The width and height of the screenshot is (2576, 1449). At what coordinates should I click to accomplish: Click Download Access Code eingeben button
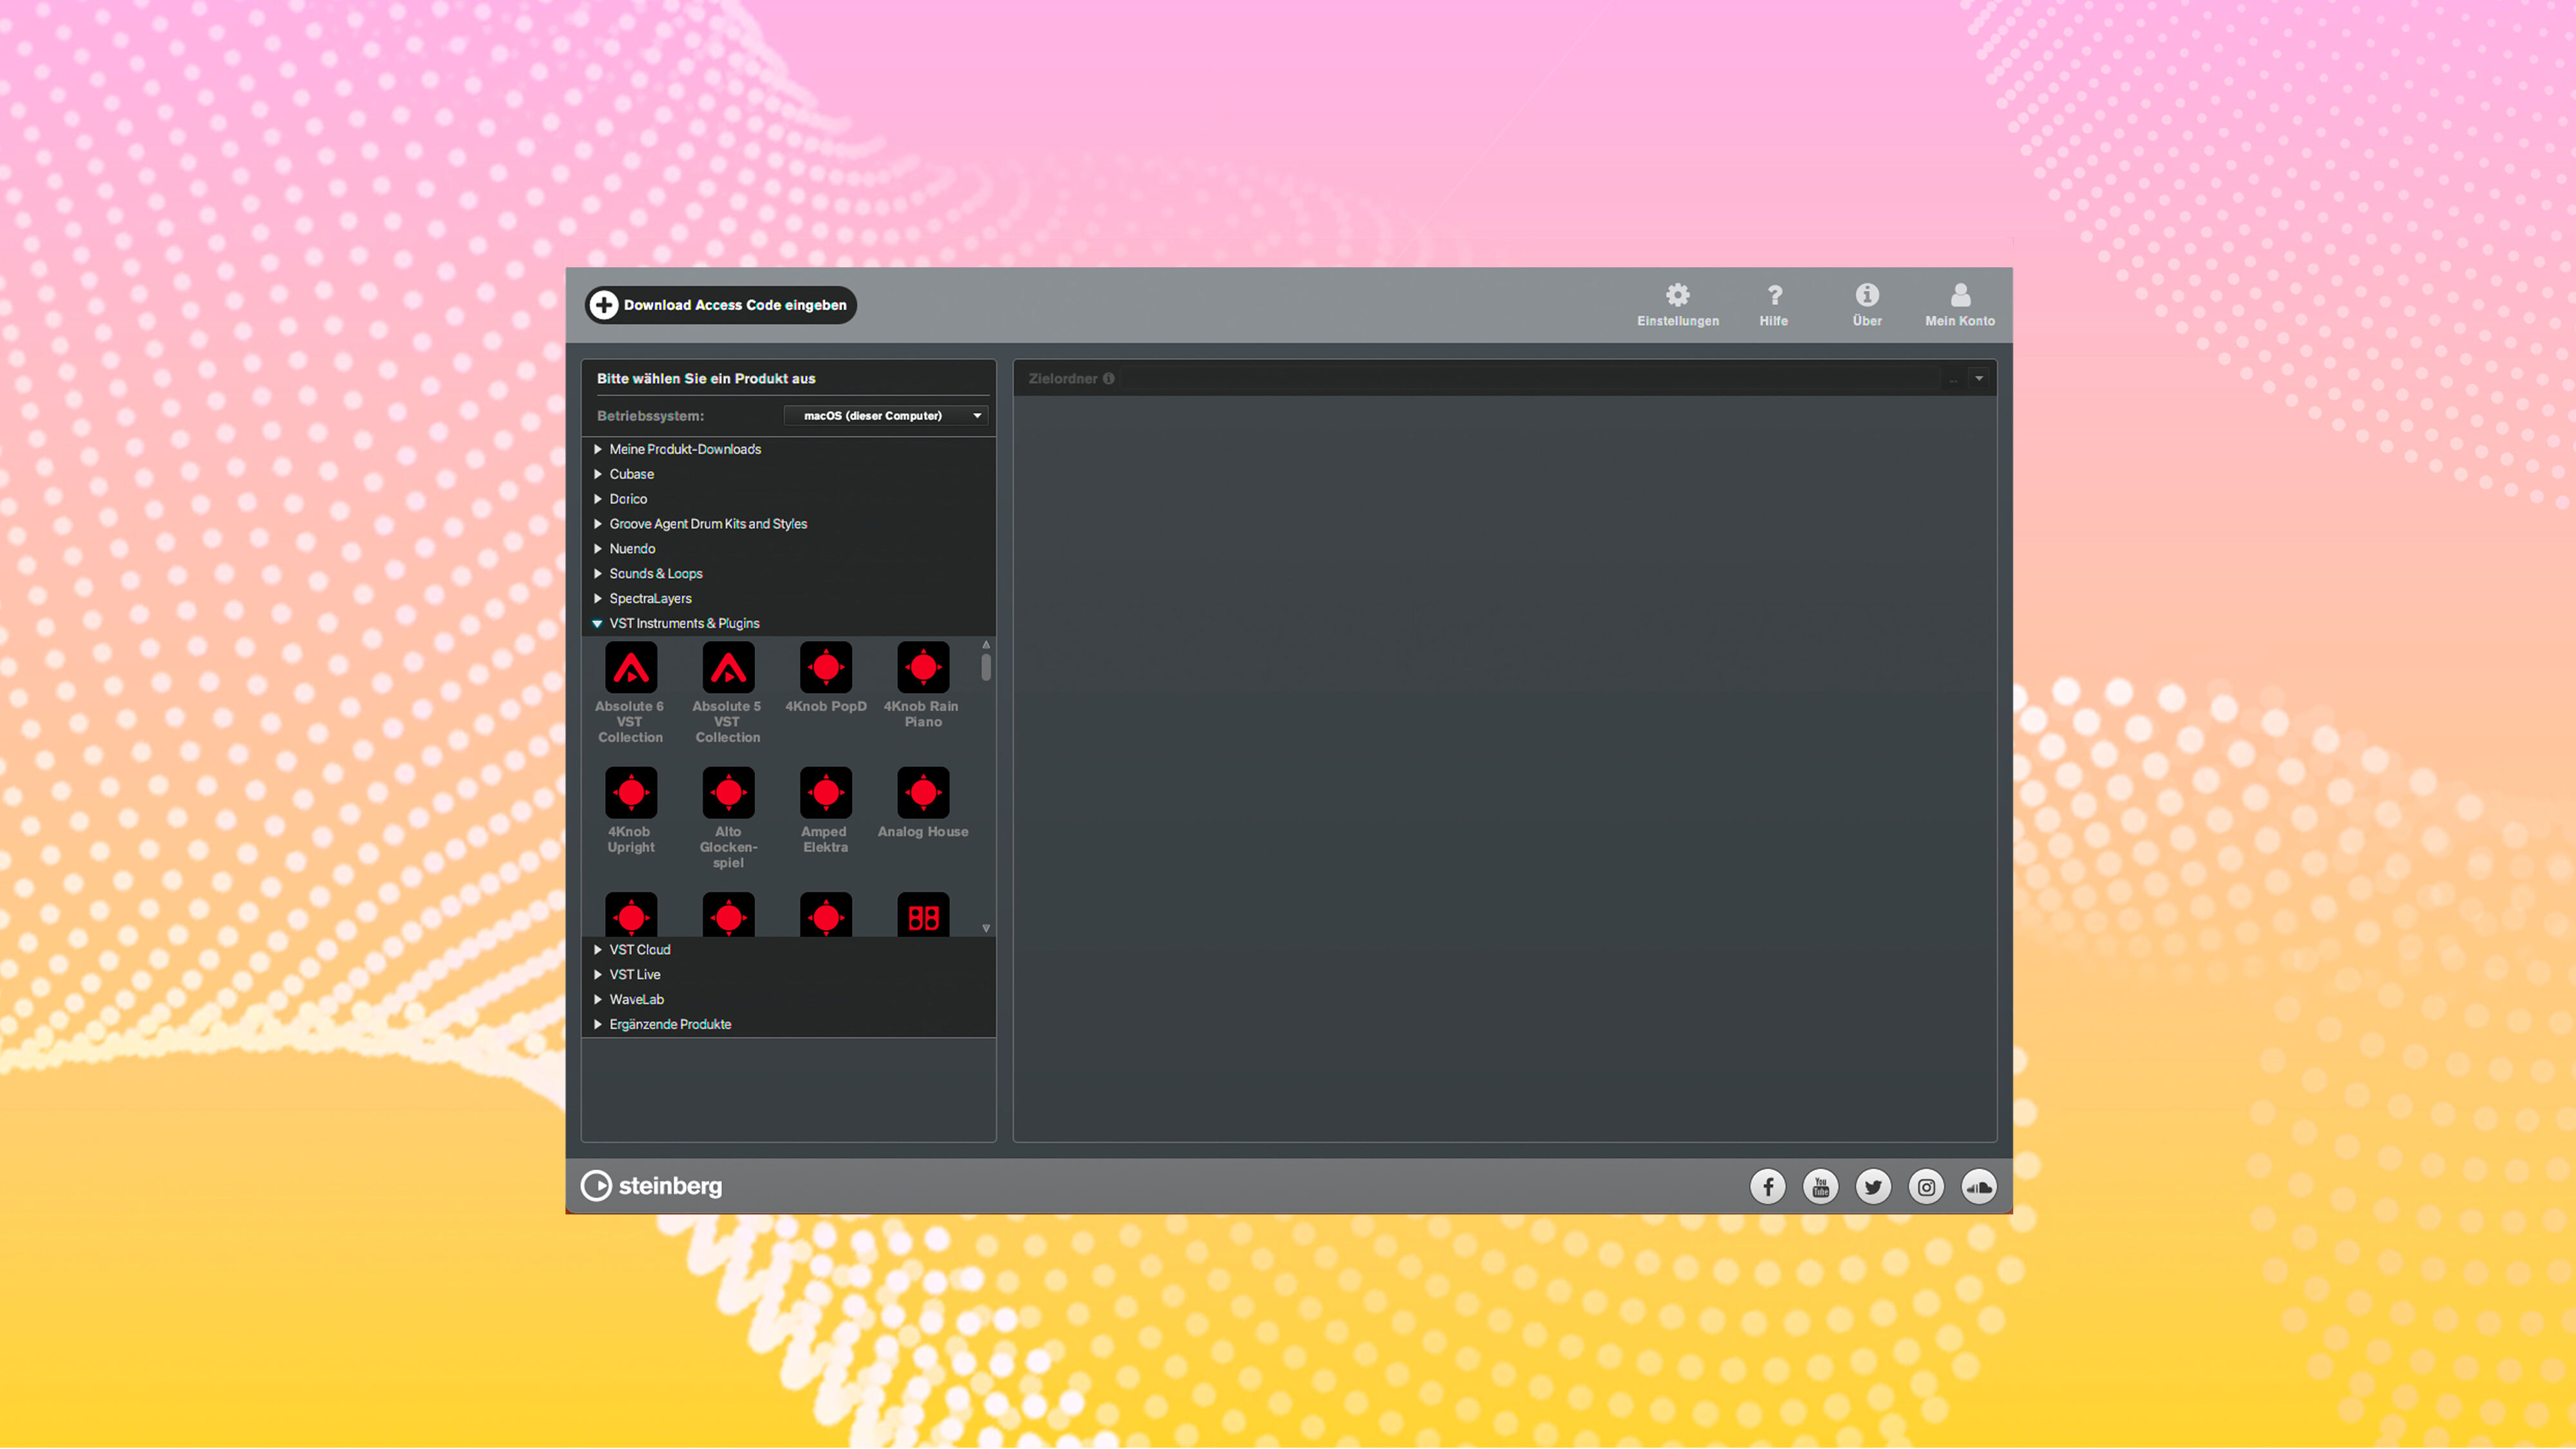[x=720, y=305]
